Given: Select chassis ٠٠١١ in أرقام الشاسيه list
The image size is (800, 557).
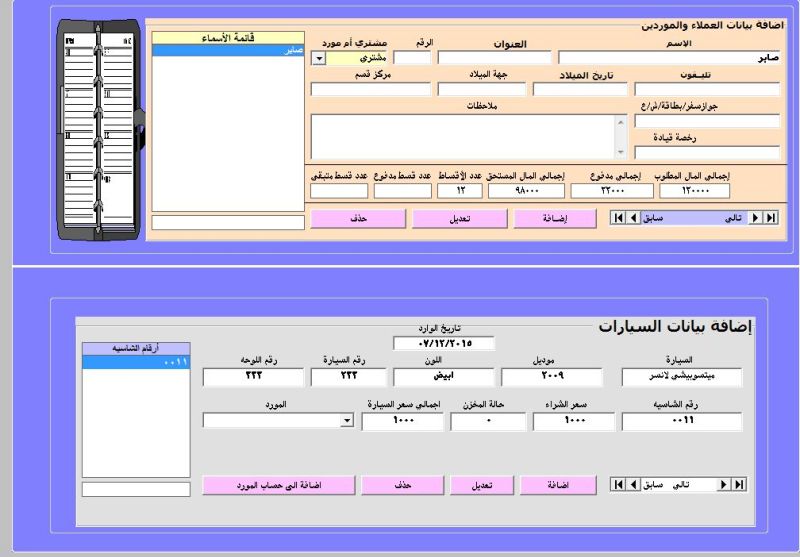Looking at the screenshot, I should pos(136,362).
